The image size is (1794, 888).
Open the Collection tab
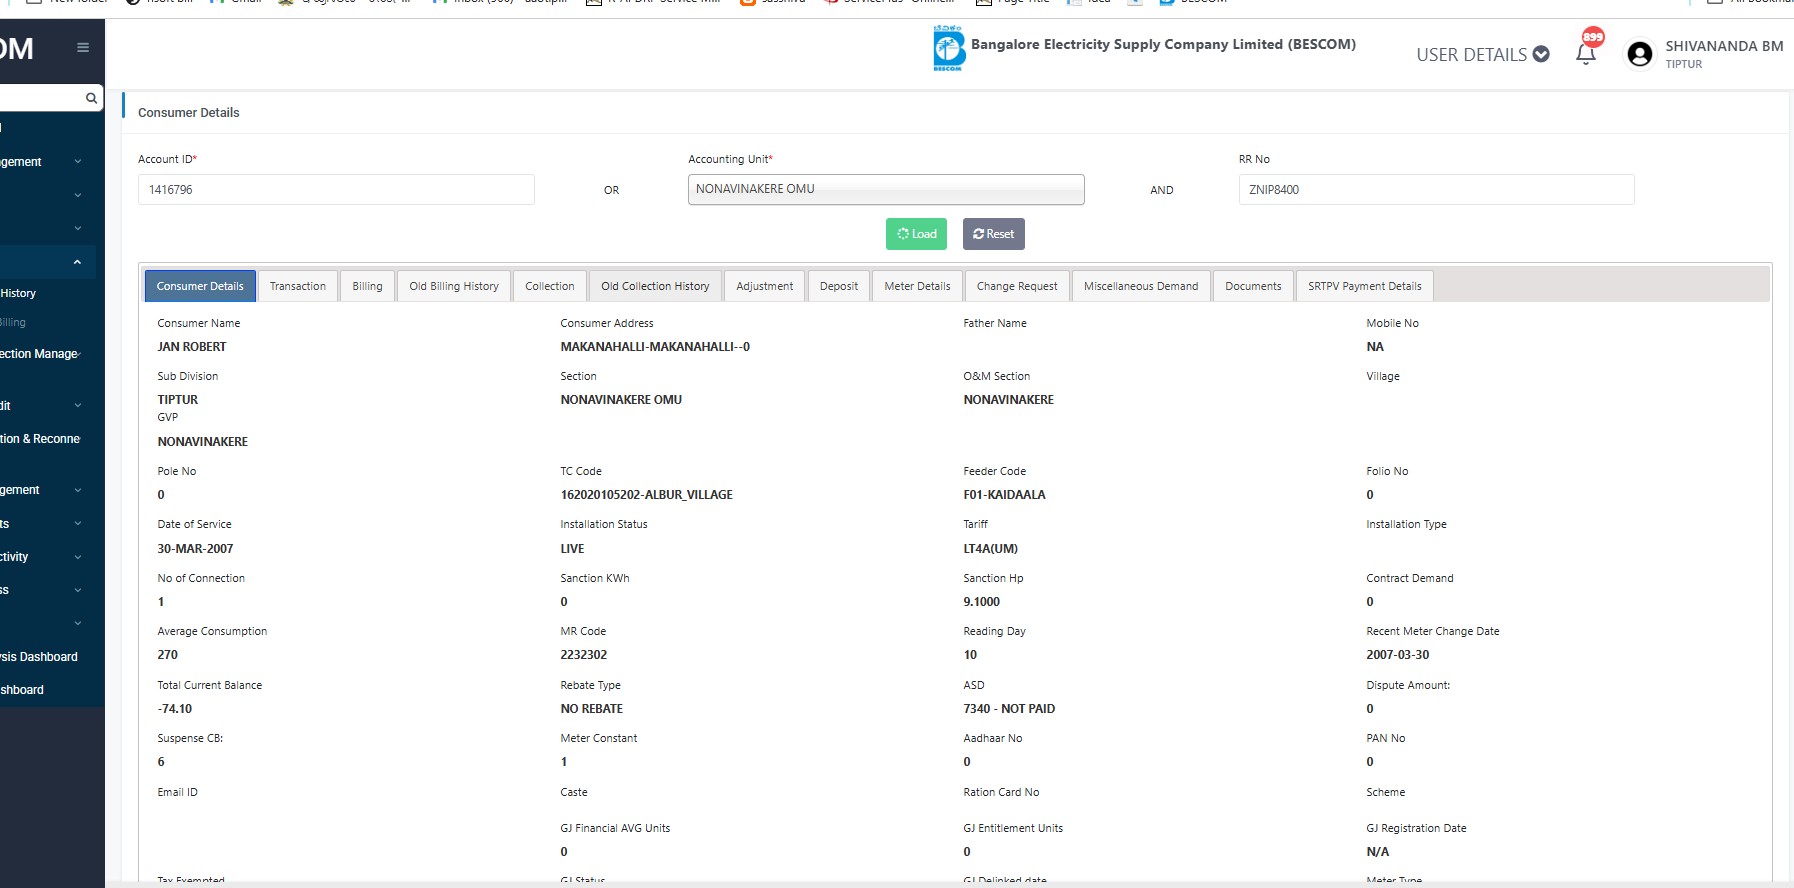(x=550, y=286)
